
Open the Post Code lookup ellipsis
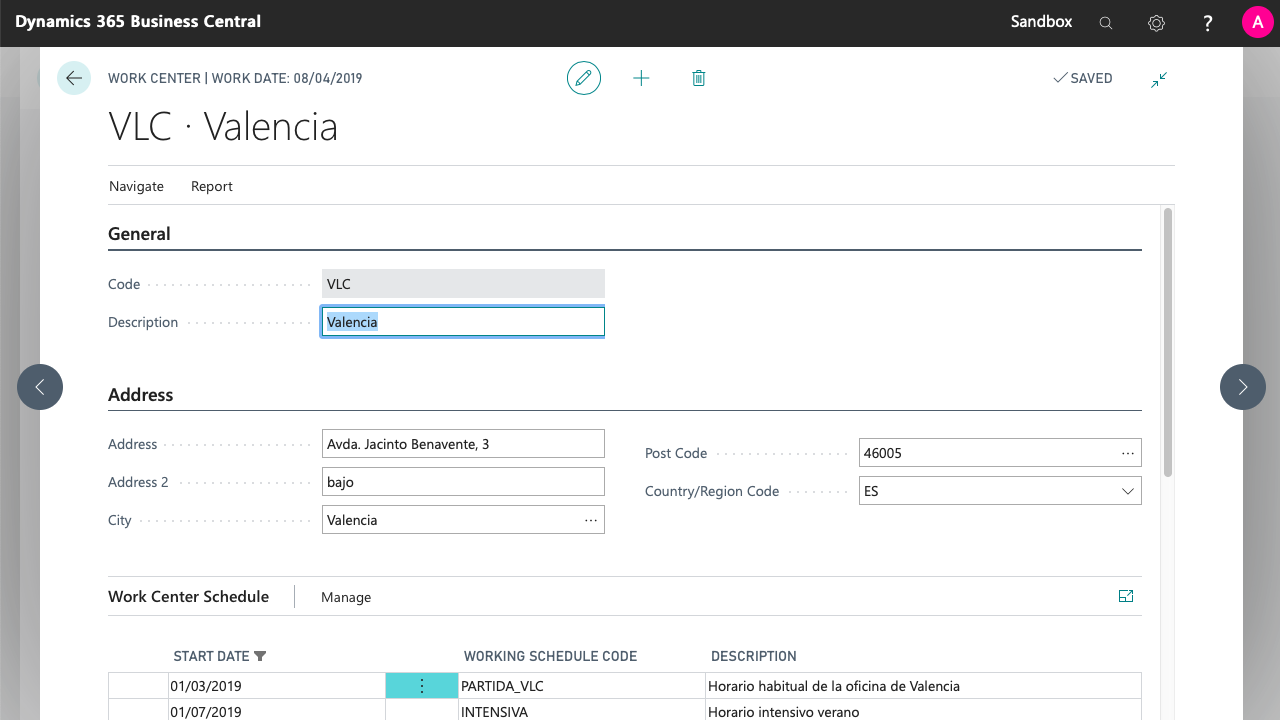tap(1128, 452)
